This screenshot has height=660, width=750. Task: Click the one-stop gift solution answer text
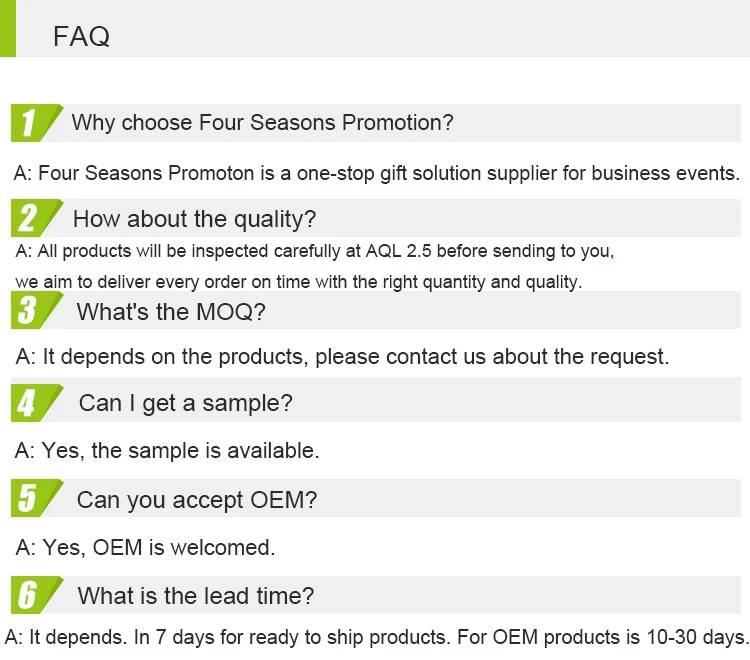tap(376, 173)
